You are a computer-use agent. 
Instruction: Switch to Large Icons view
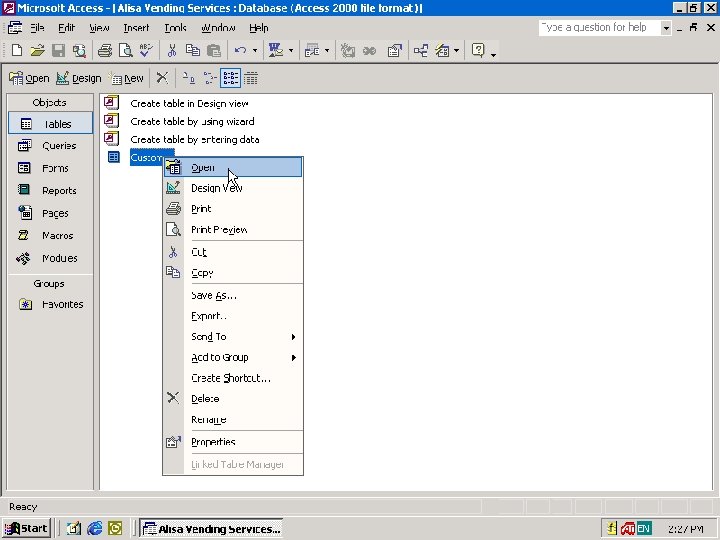188,78
